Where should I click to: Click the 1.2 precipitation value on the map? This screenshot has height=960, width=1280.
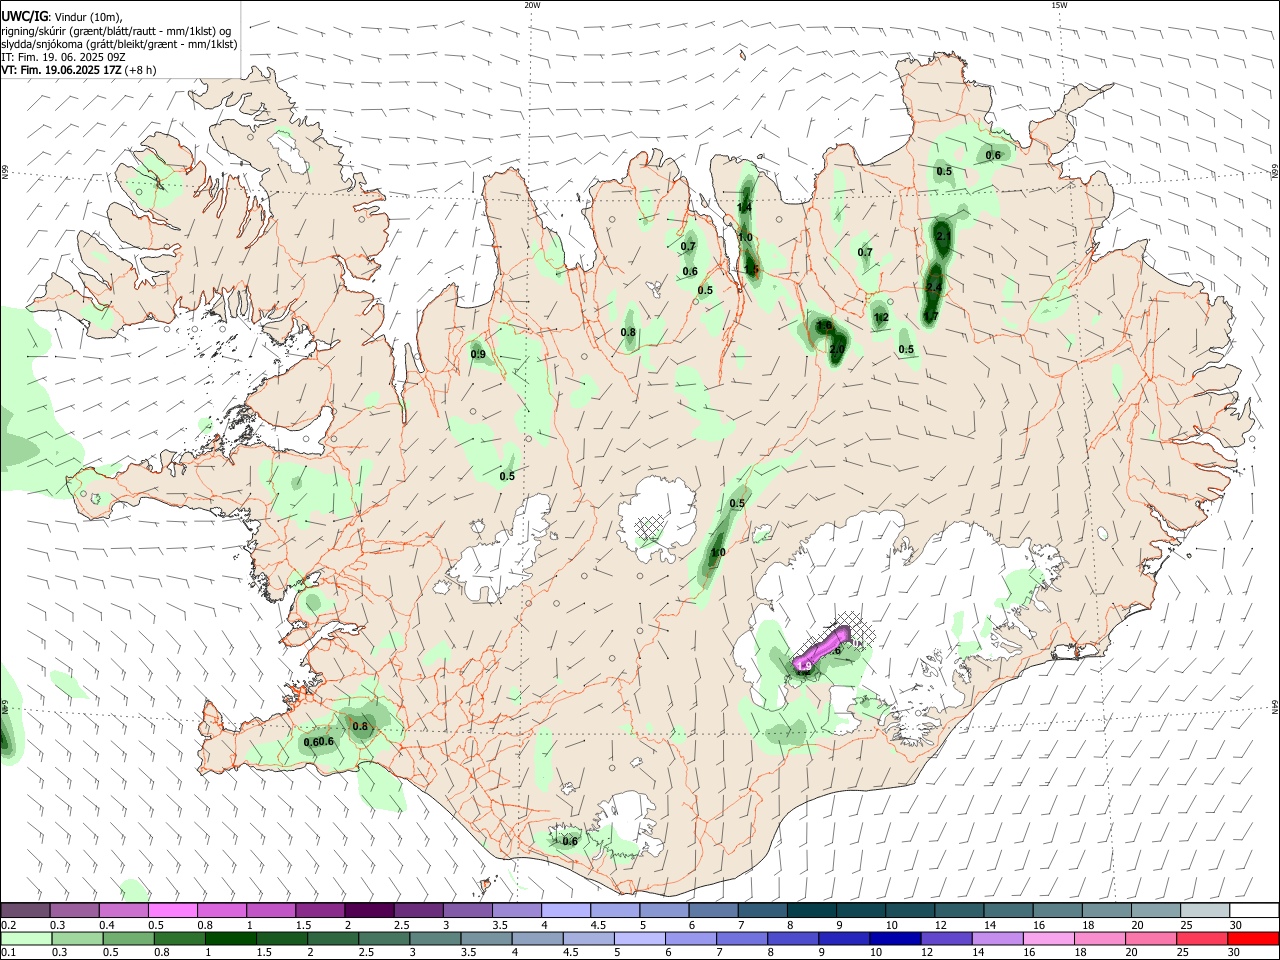pyautogui.click(x=881, y=318)
